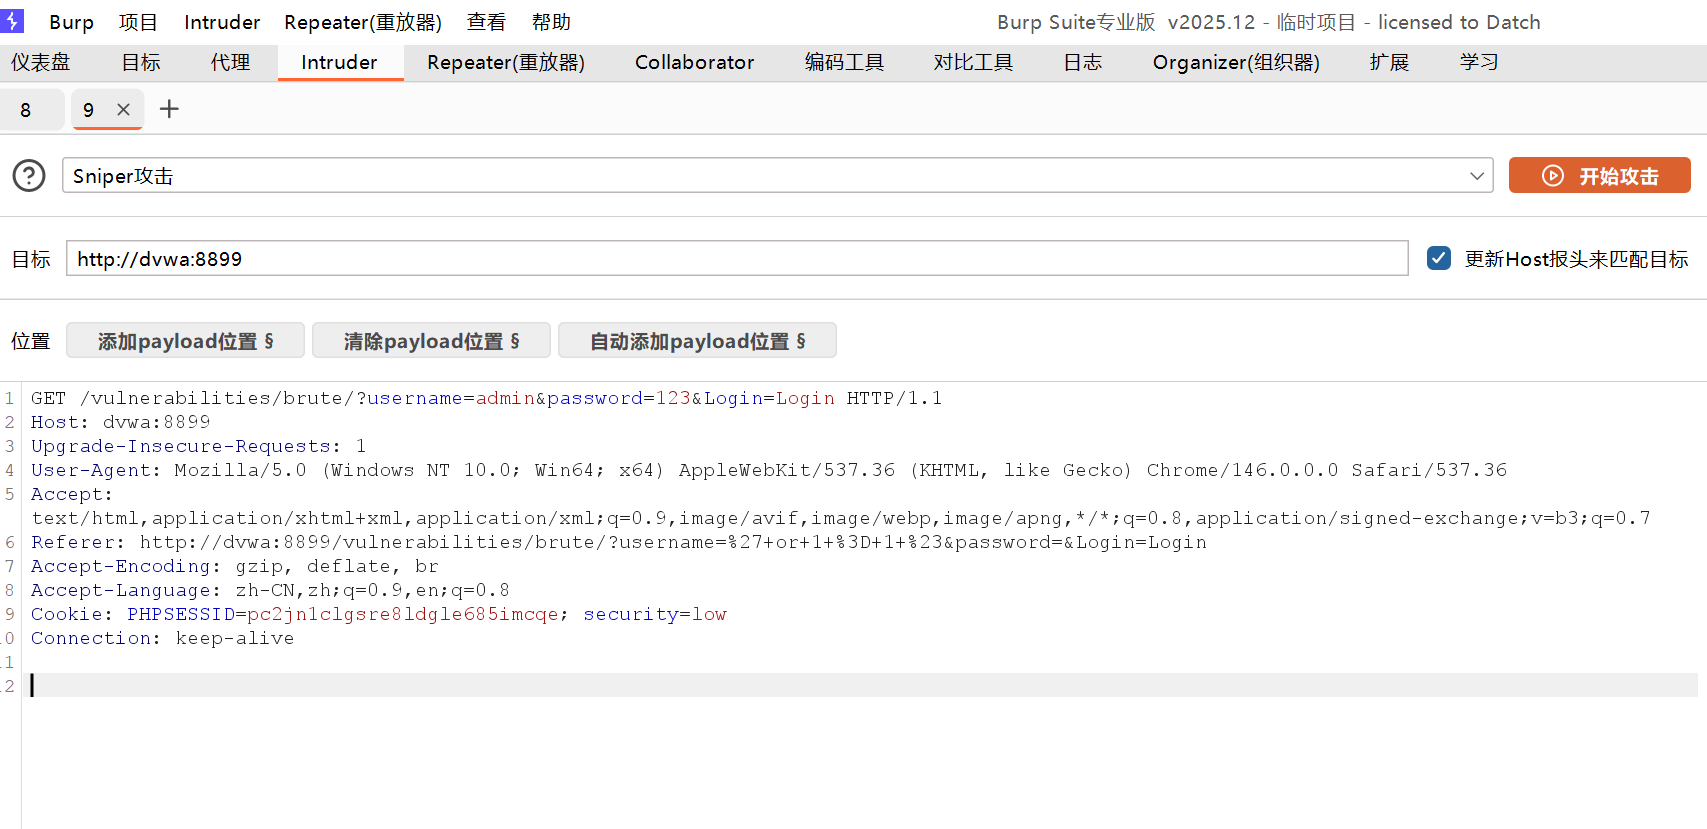Click Sniper攻击 attack type field

pyautogui.click(x=778, y=176)
